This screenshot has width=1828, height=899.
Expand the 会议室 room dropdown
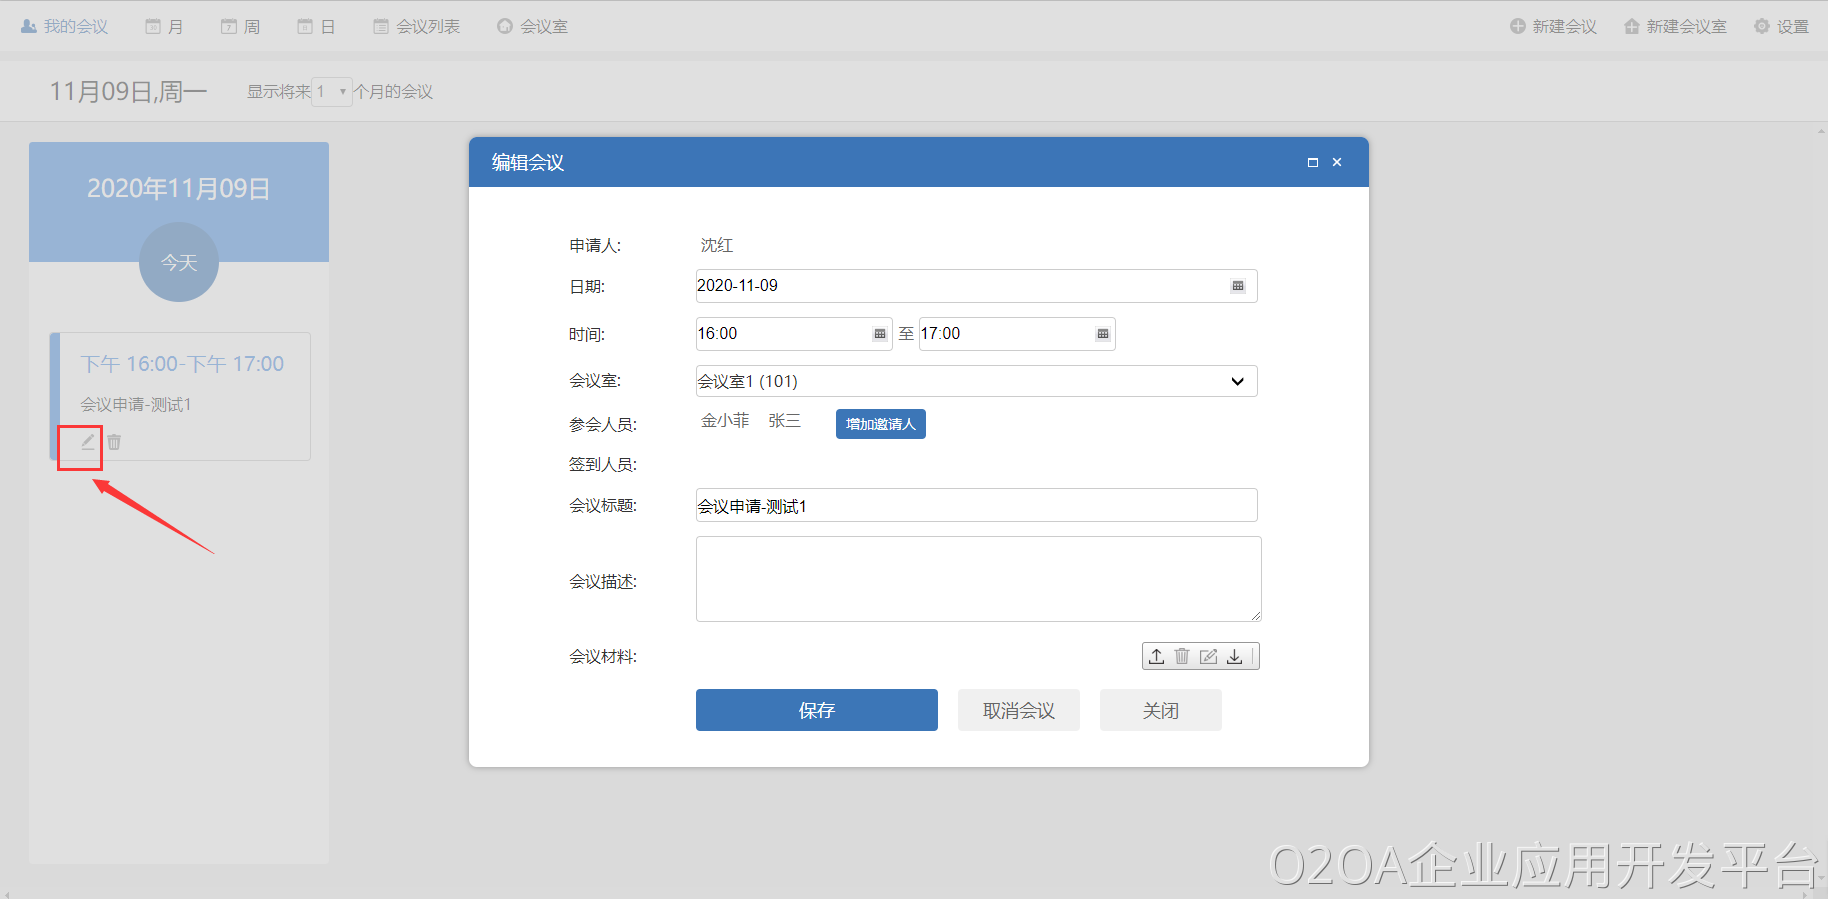1237,381
